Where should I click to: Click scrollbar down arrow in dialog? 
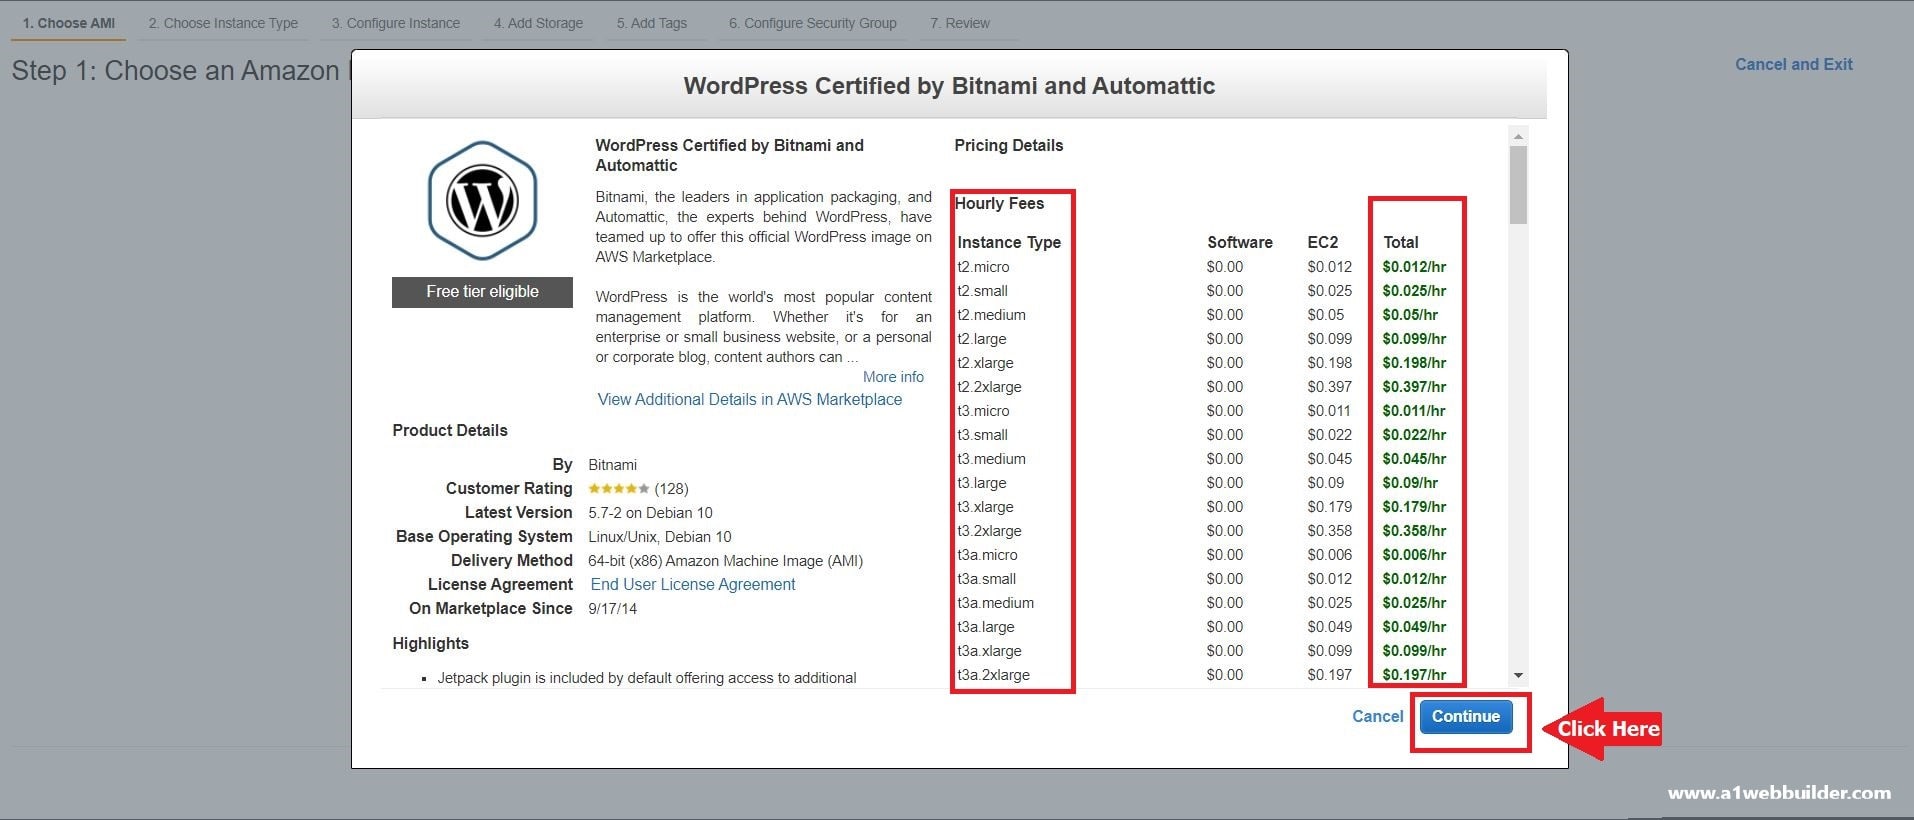(x=1518, y=676)
